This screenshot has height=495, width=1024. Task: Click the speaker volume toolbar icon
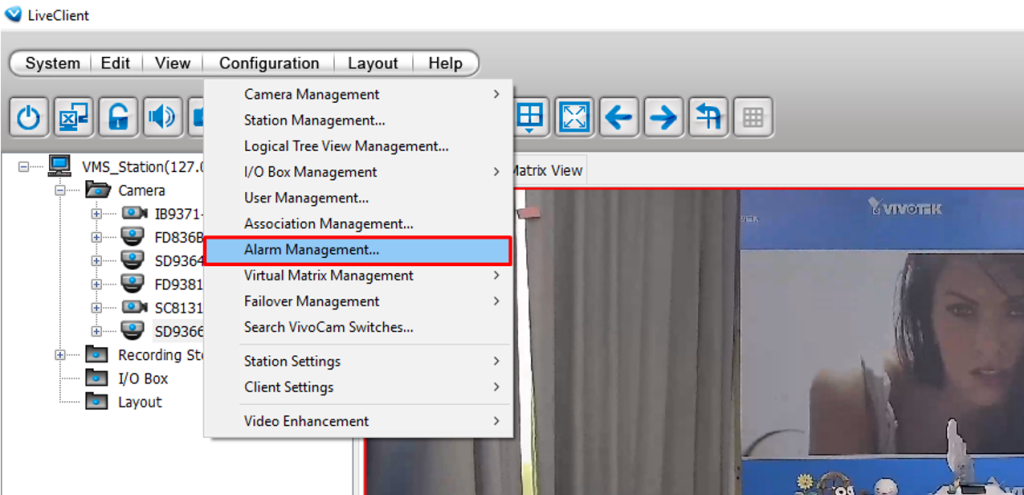163,117
